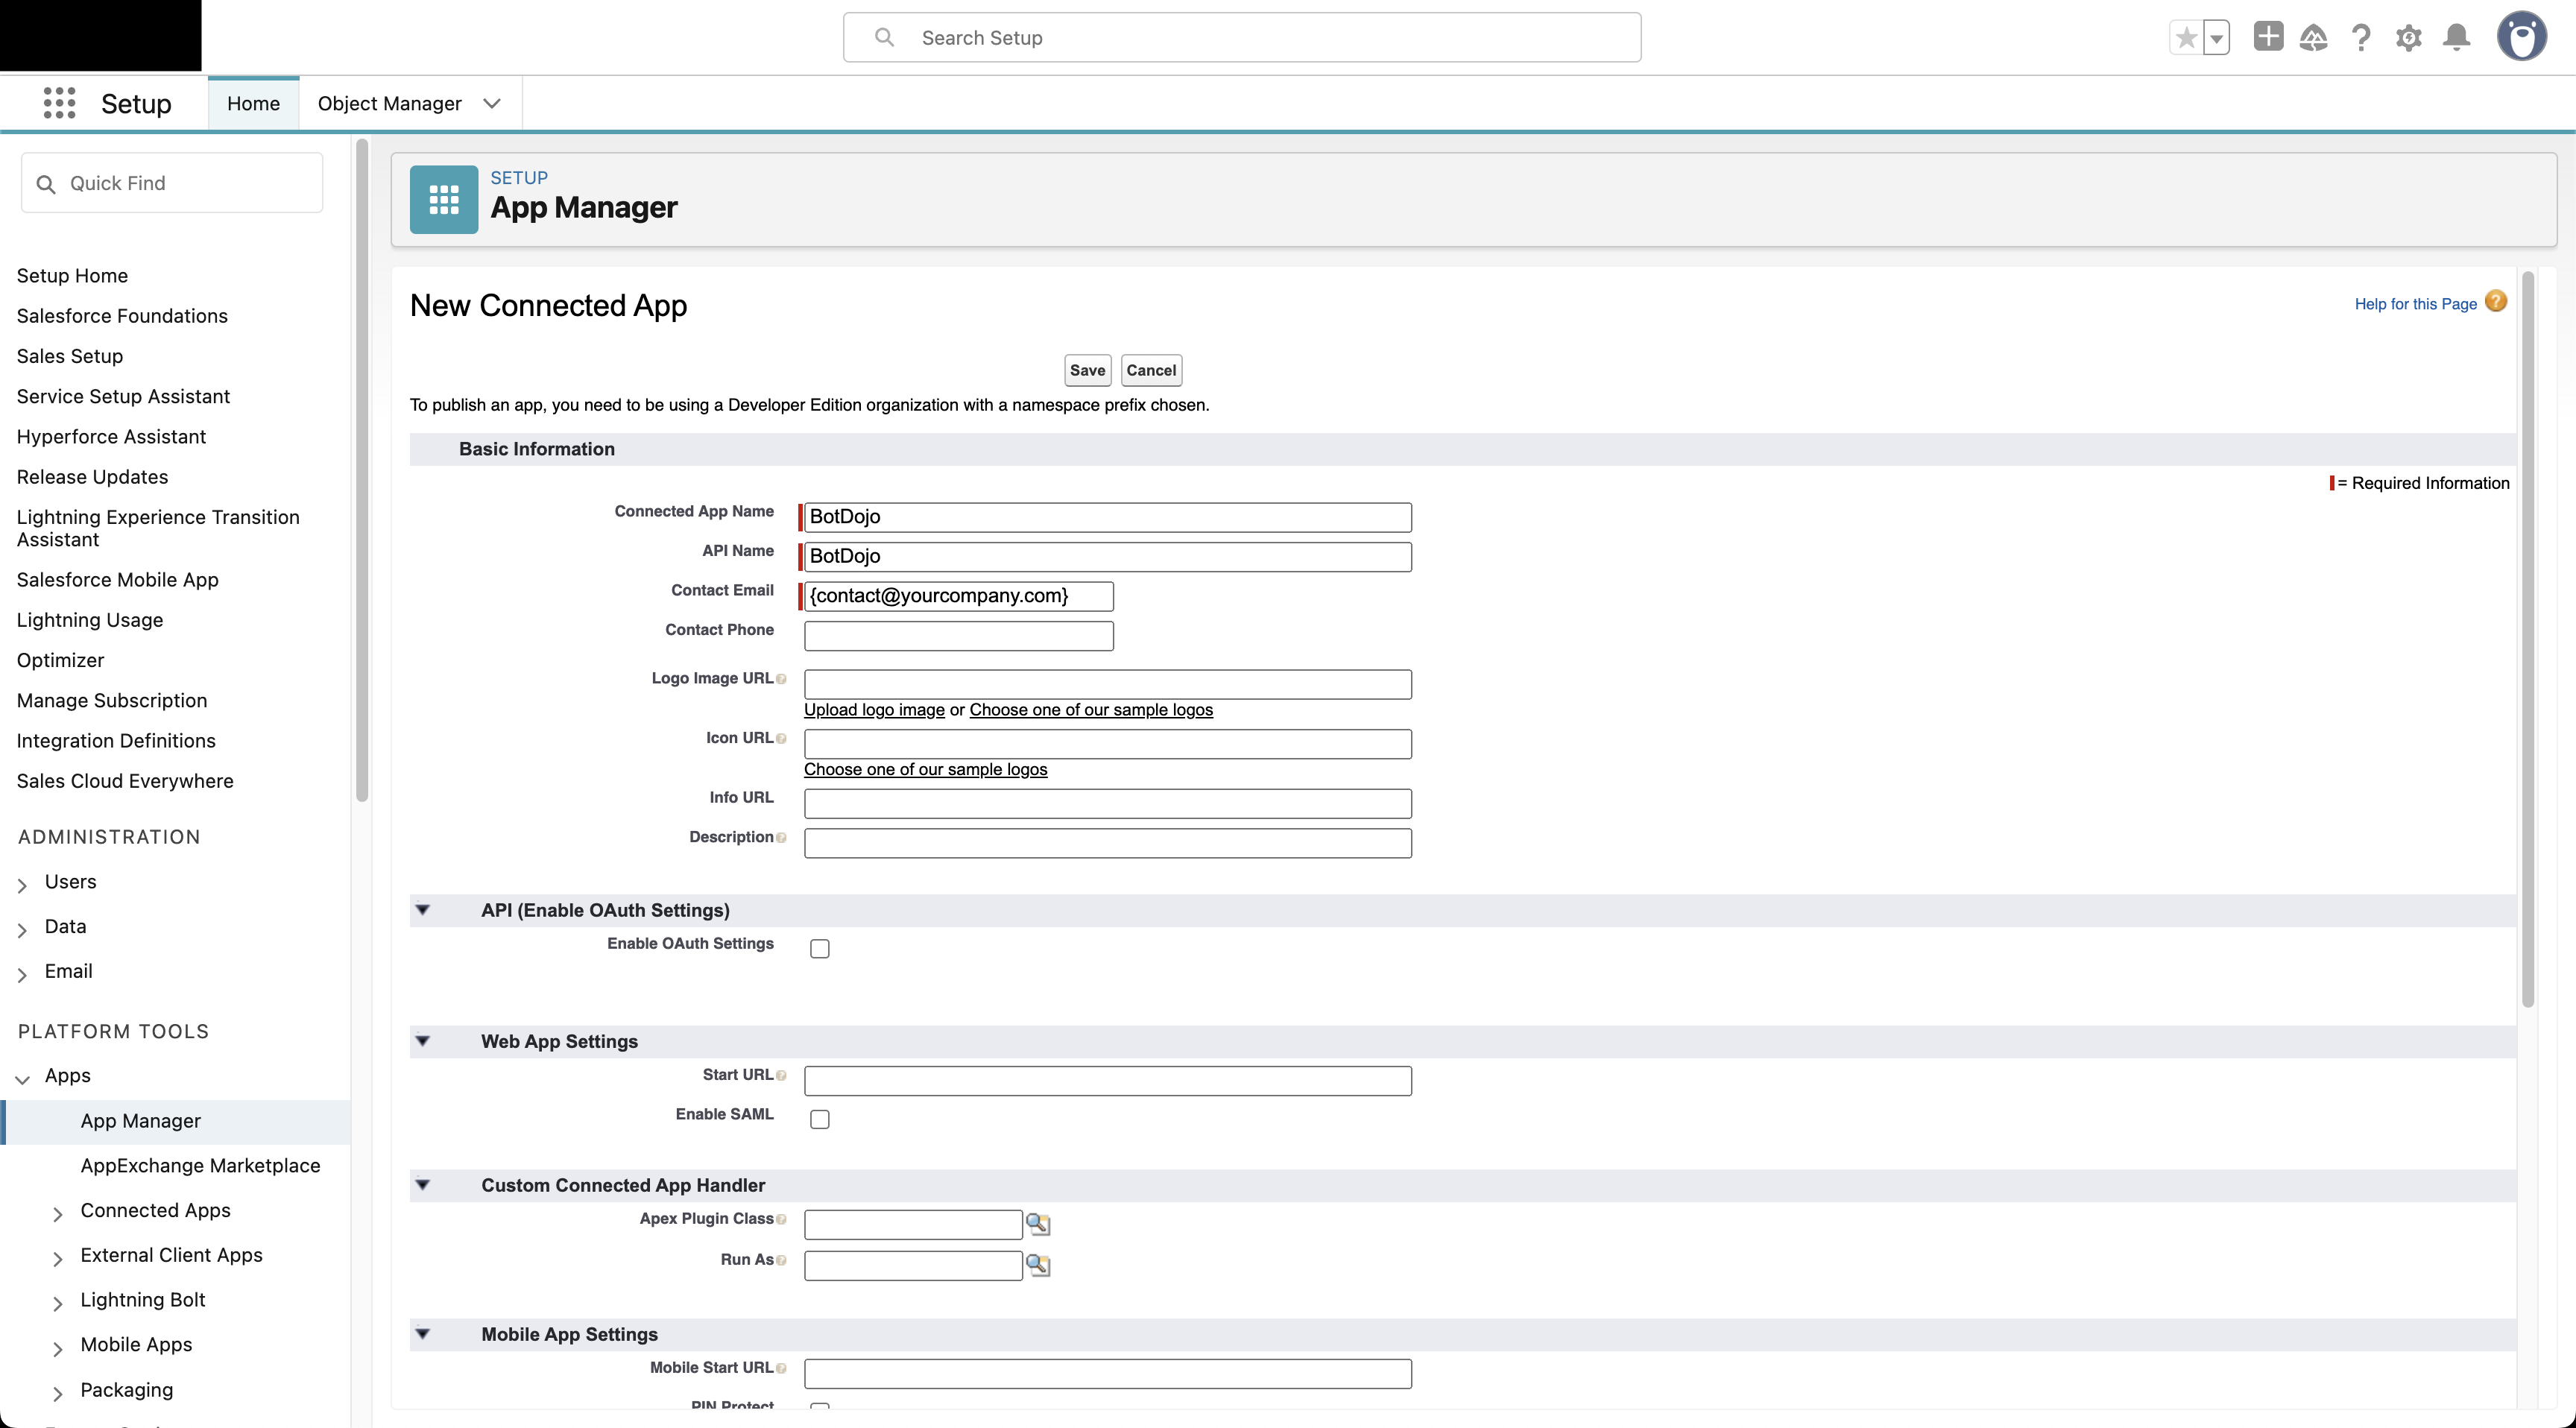2576x1428 pixels.
Task: Save the new connected app
Action: point(1087,370)
